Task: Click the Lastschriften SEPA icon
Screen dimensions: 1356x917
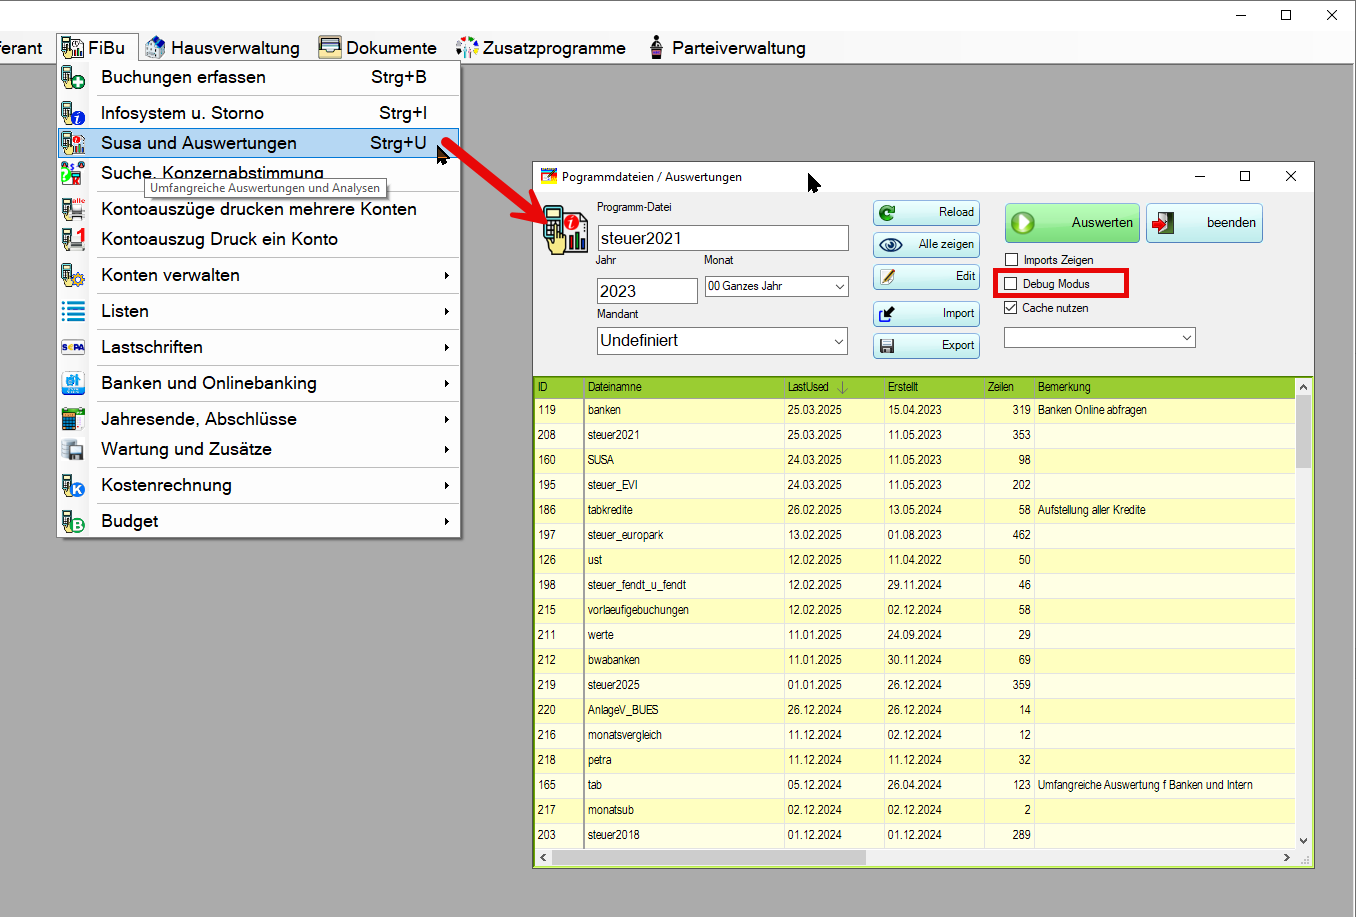Action: (x=73, y=347)
